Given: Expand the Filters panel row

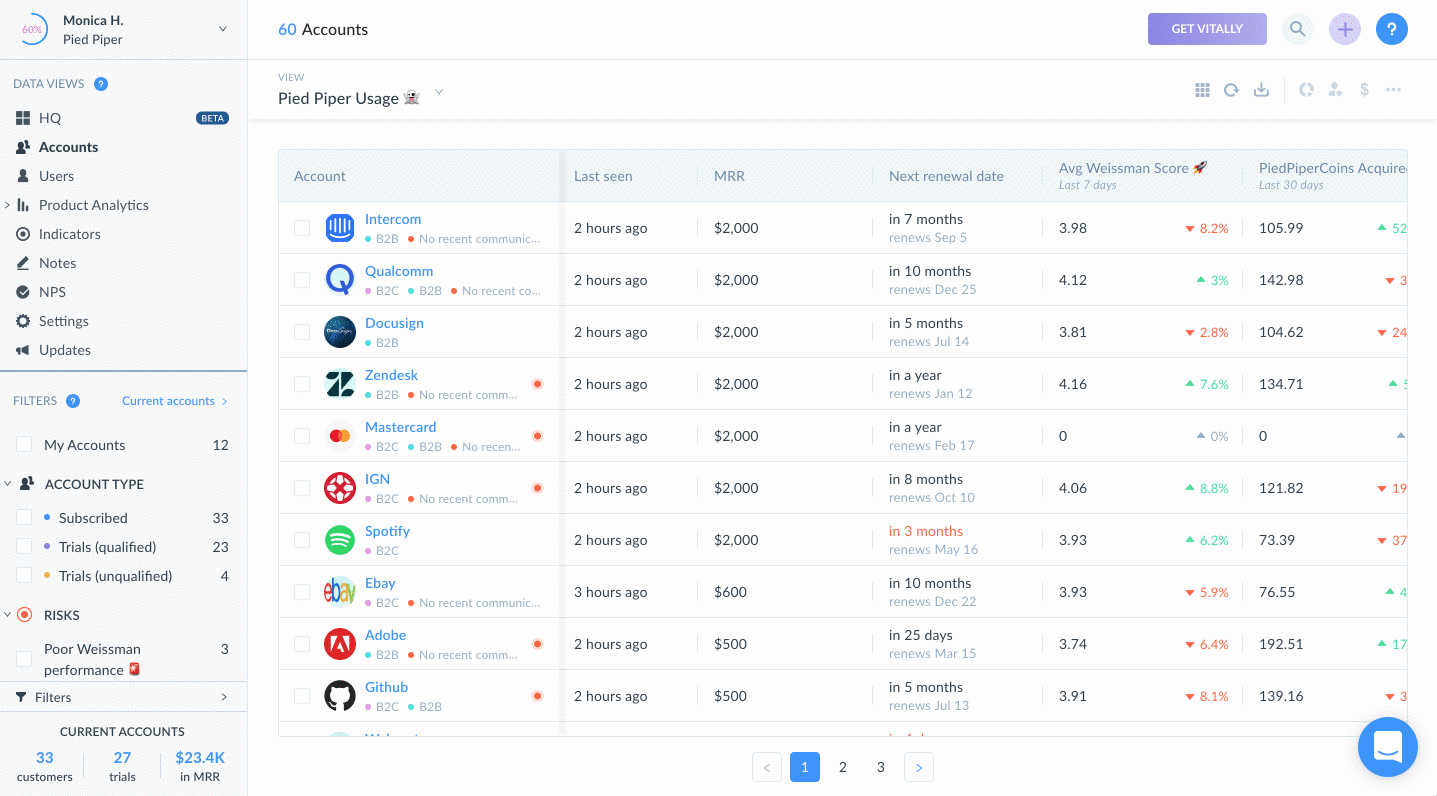Looking at the screenshot, I should click(x=123, y=697).
